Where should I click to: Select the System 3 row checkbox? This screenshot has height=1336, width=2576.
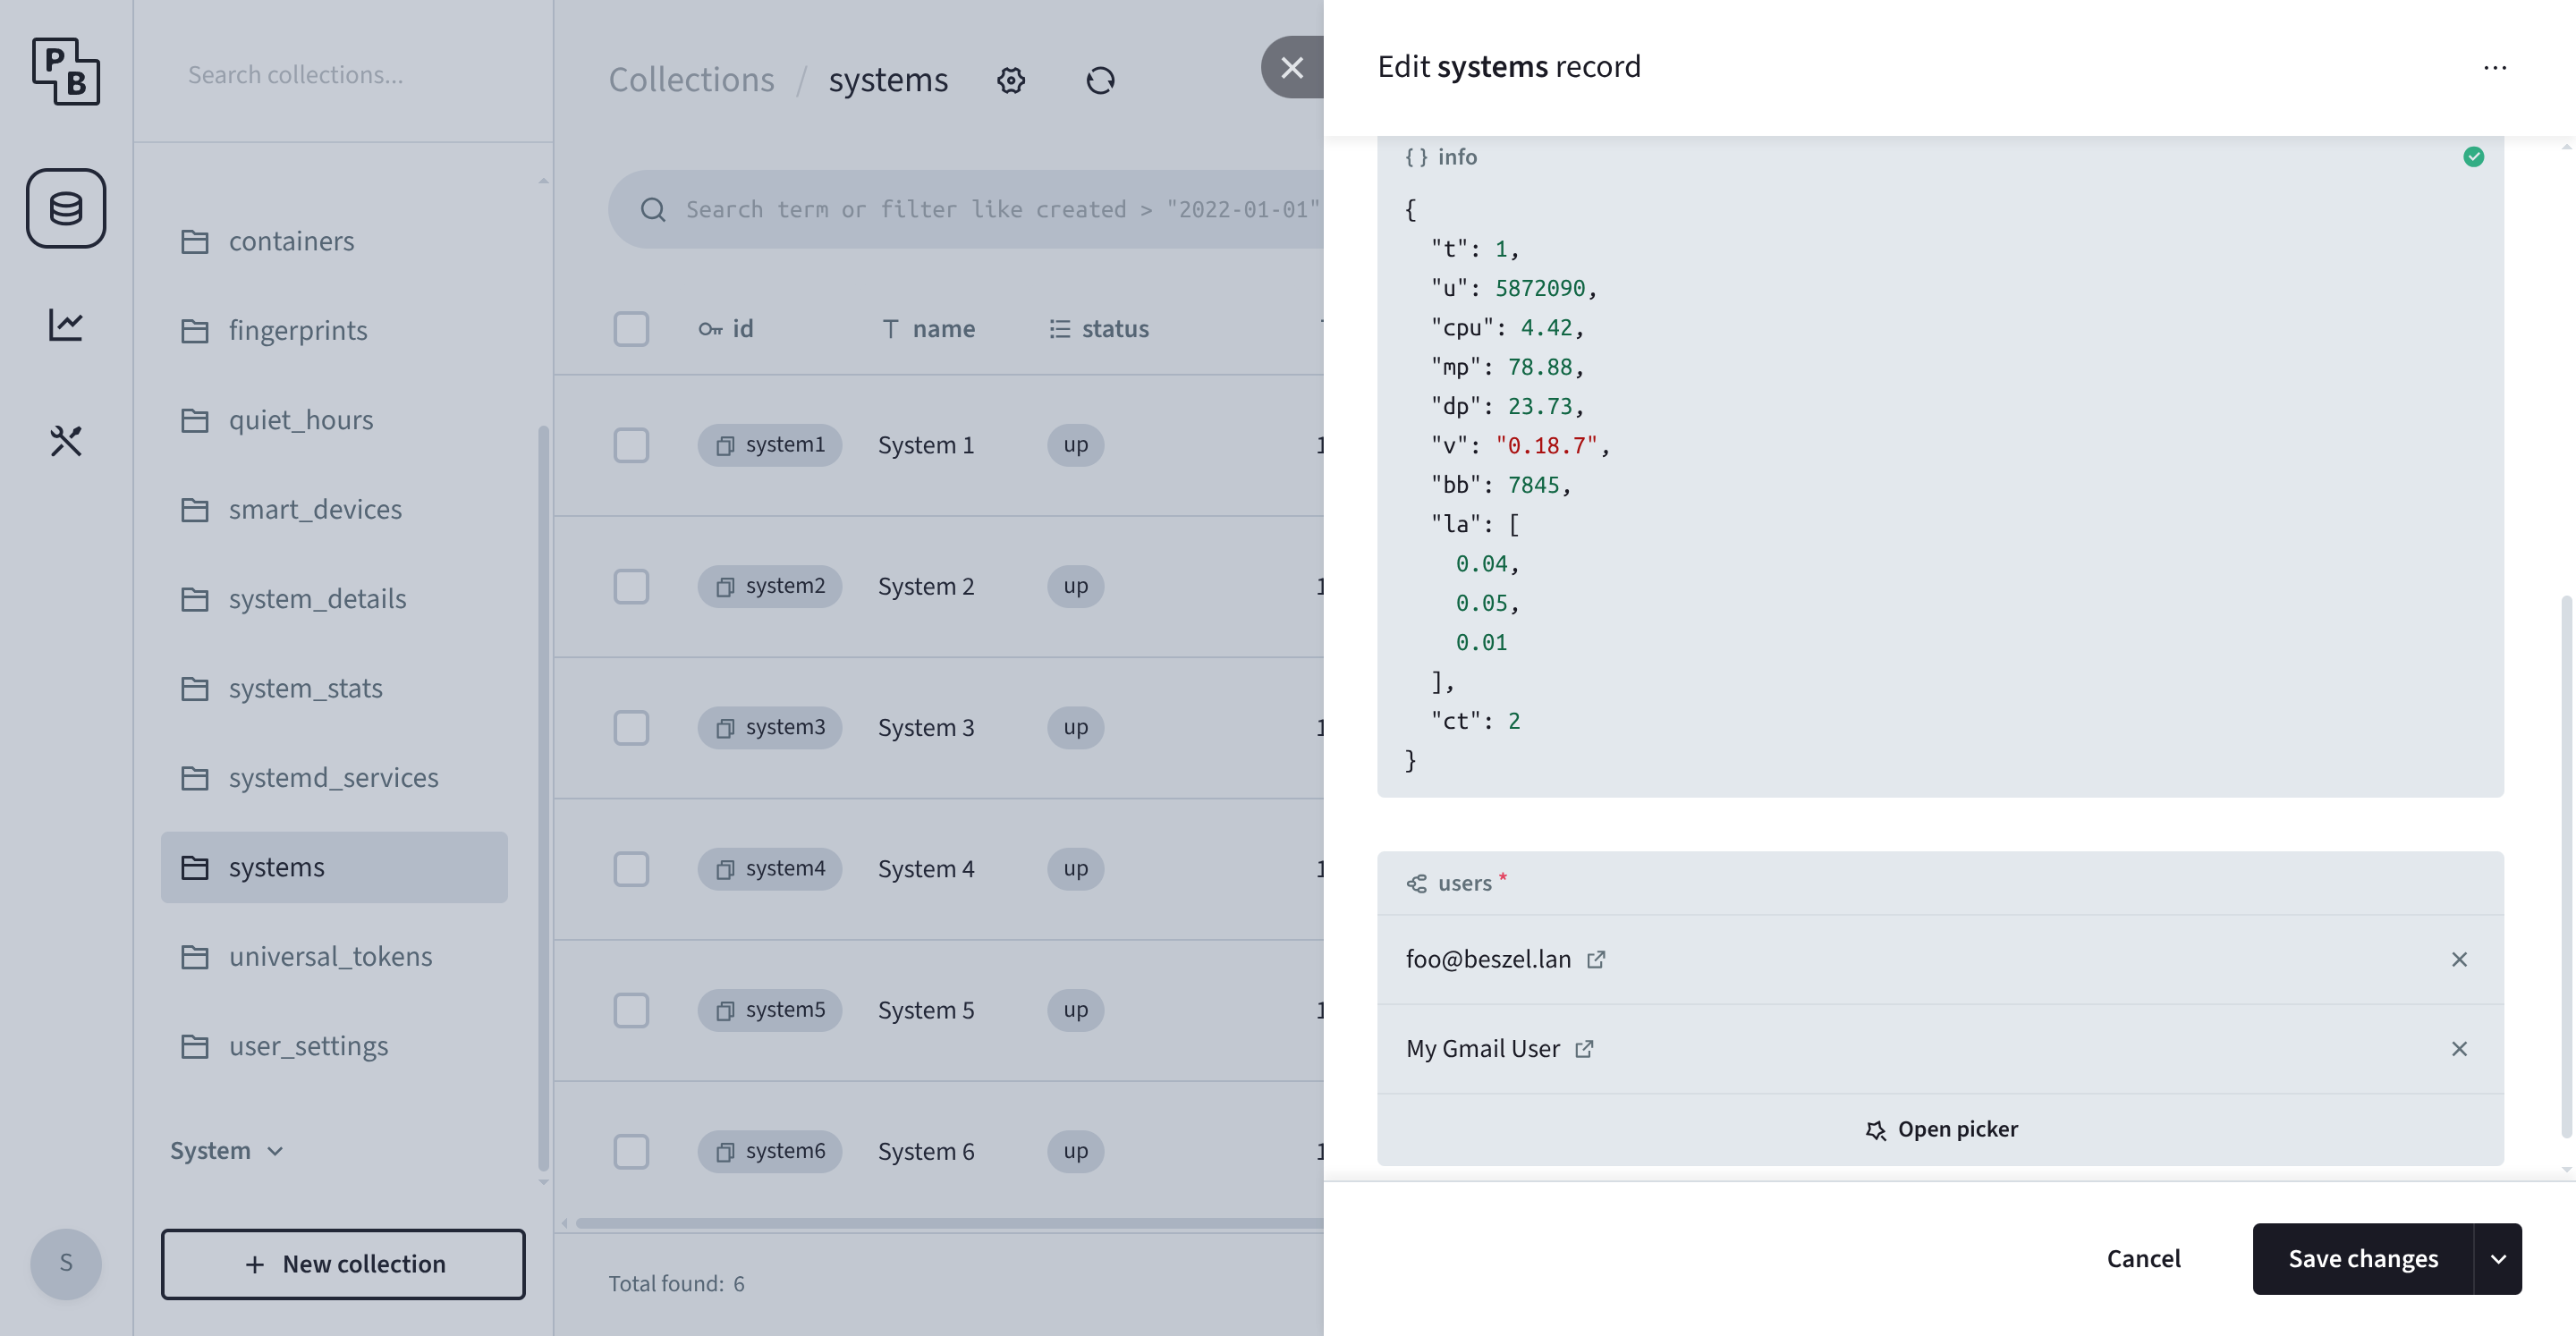[x=631, y=727]
